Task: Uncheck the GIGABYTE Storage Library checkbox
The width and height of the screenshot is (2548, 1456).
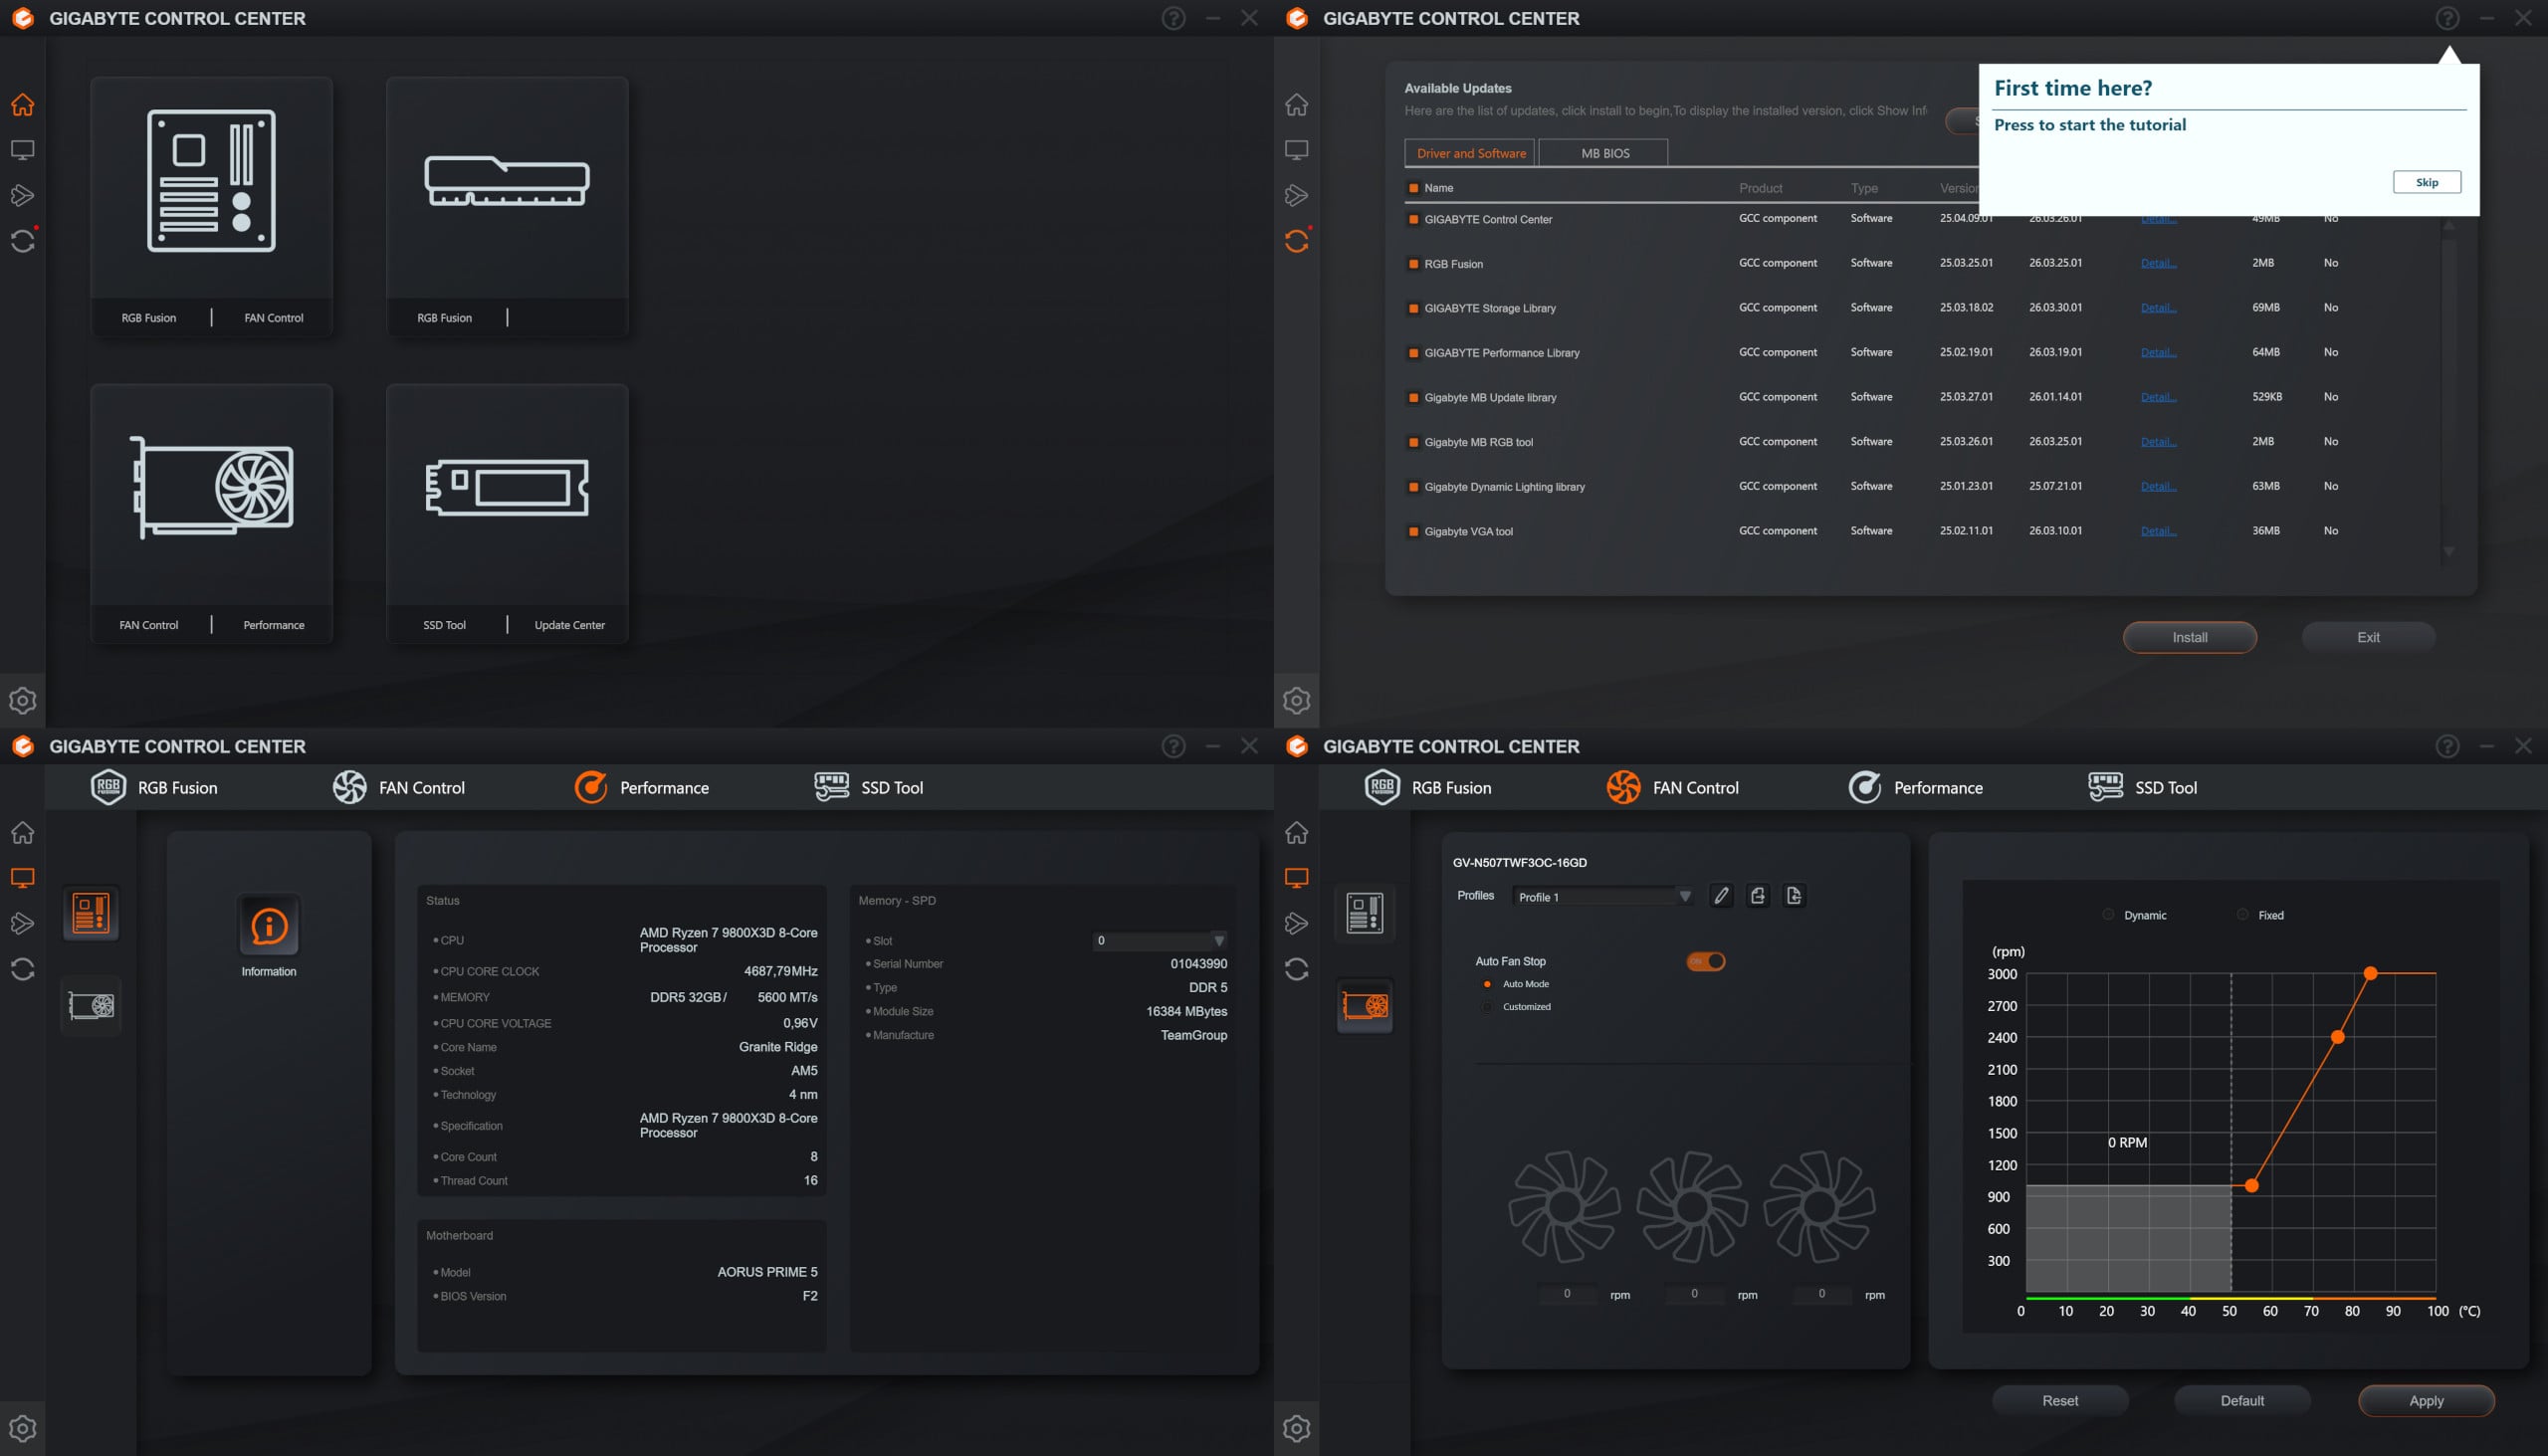Action: (x=1413, y=308)
